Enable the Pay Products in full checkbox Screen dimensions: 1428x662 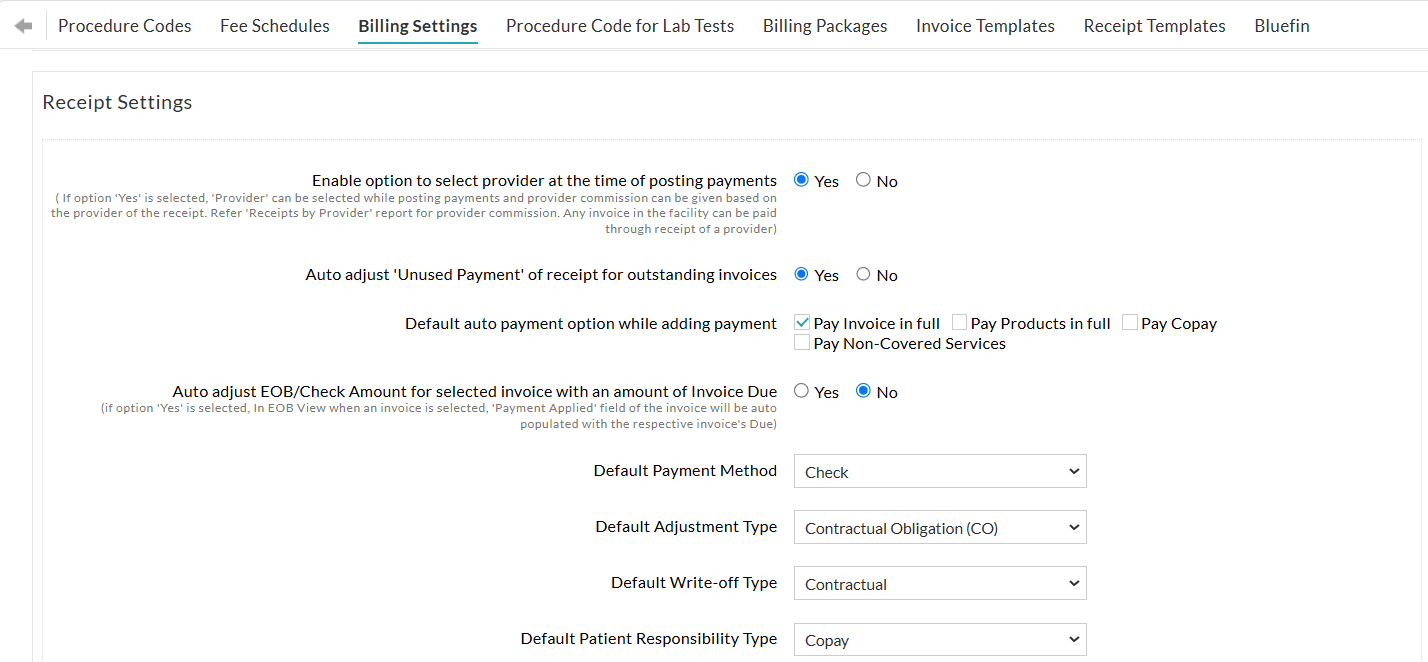point(959,322)
